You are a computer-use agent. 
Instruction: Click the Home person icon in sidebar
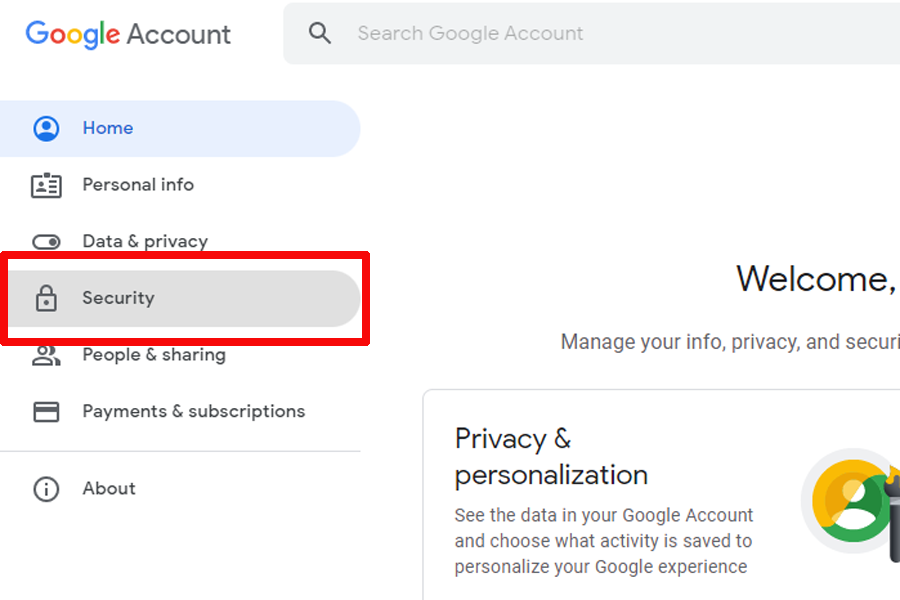point(46,128)
